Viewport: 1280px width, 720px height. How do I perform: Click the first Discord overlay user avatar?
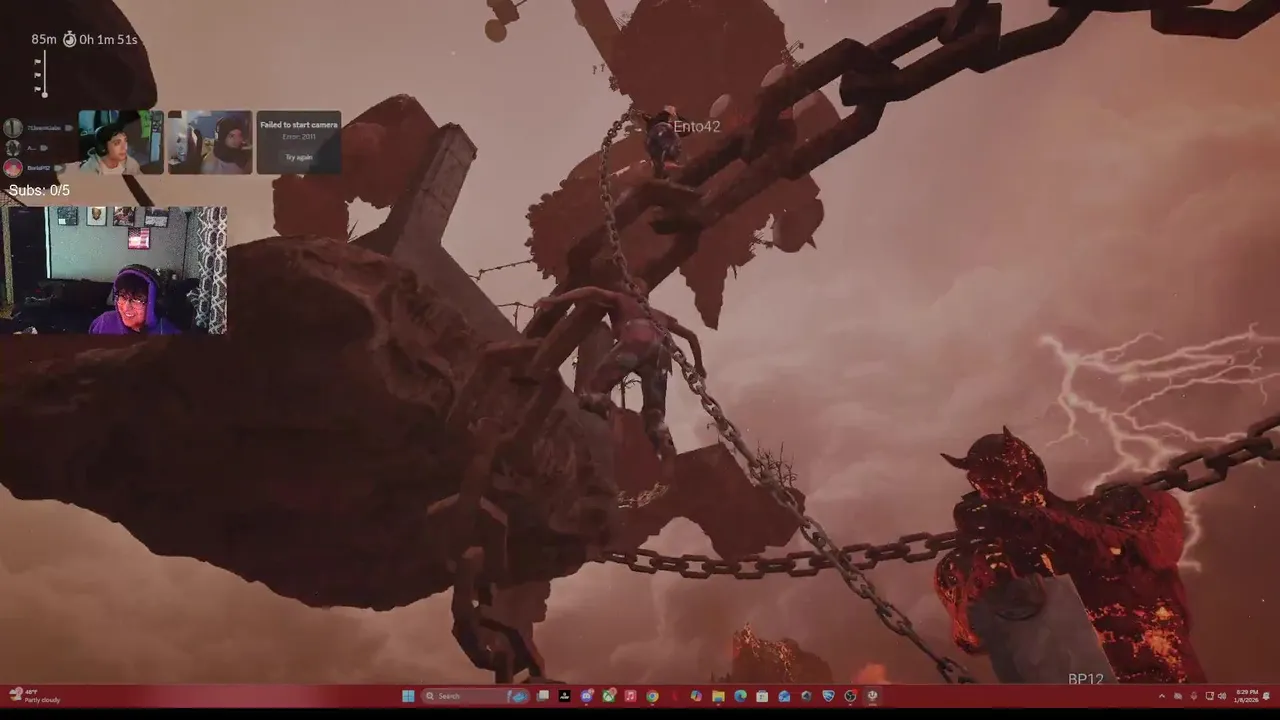13,128
